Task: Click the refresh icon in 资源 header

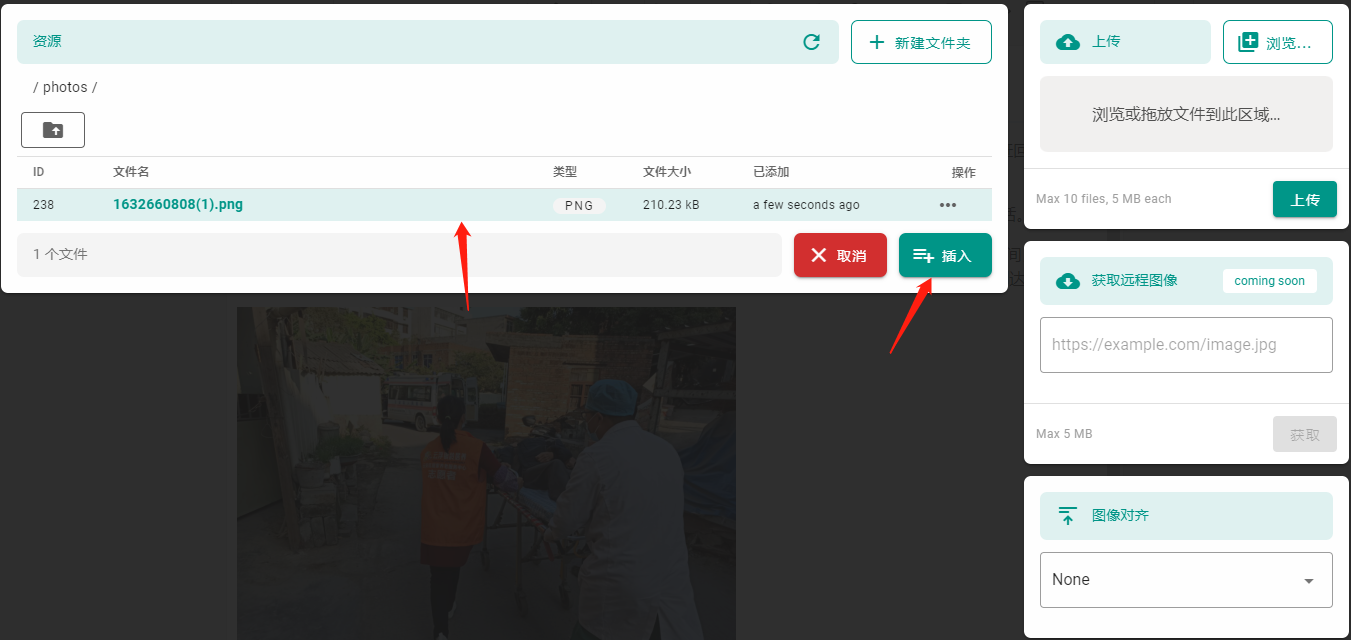Action: (811, 42)
